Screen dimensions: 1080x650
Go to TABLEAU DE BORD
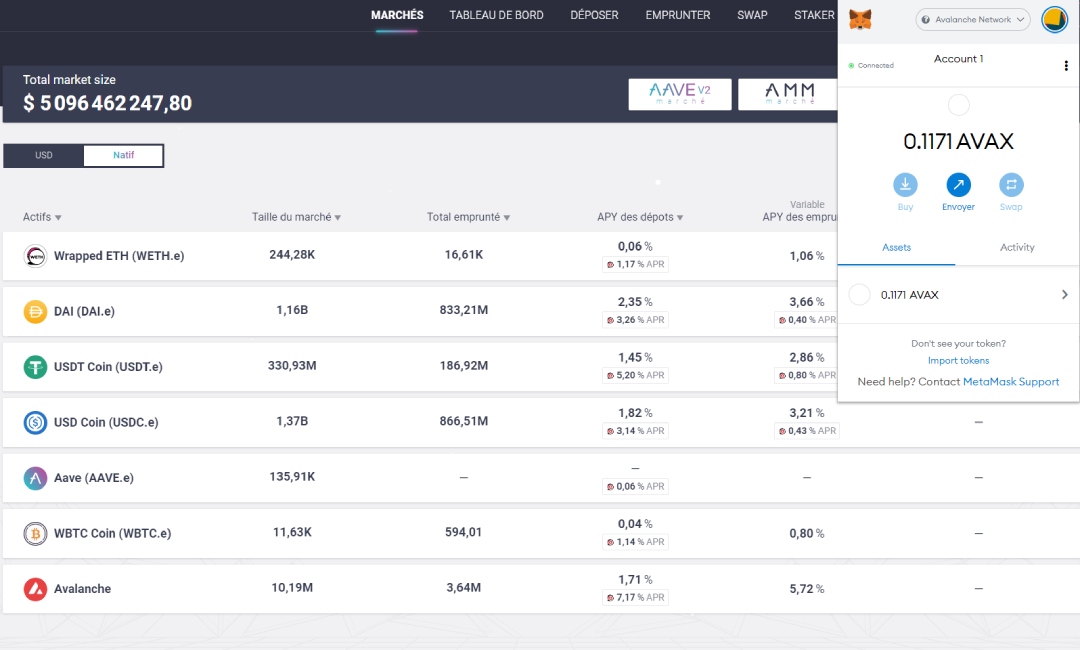[x=496, y=15]
